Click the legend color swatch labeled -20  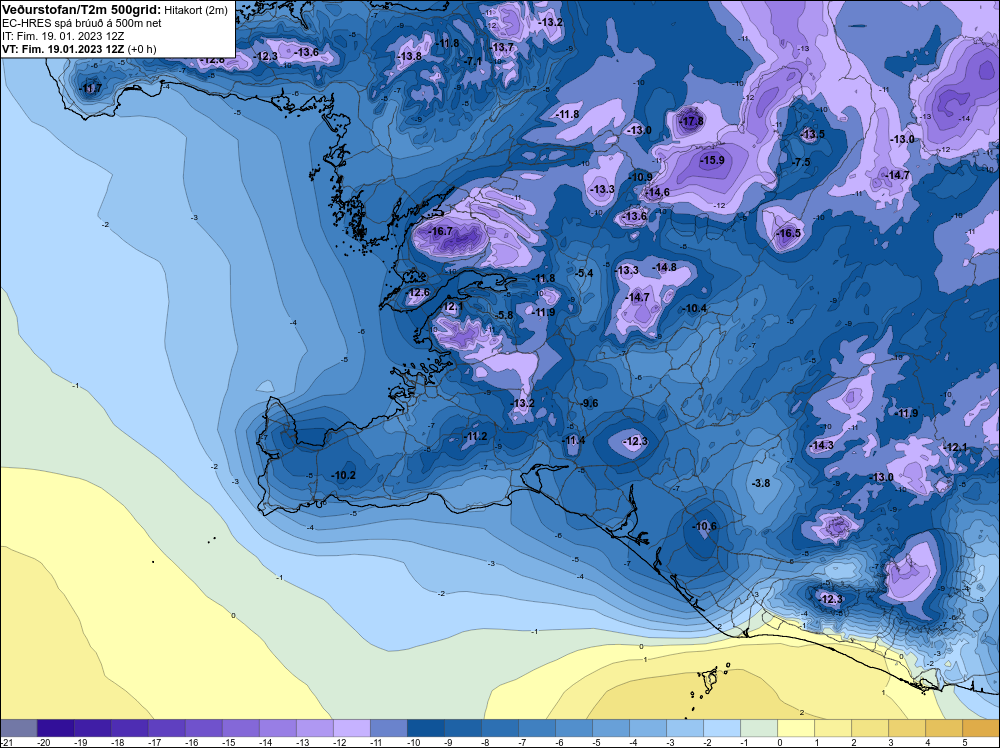point(55,728)
